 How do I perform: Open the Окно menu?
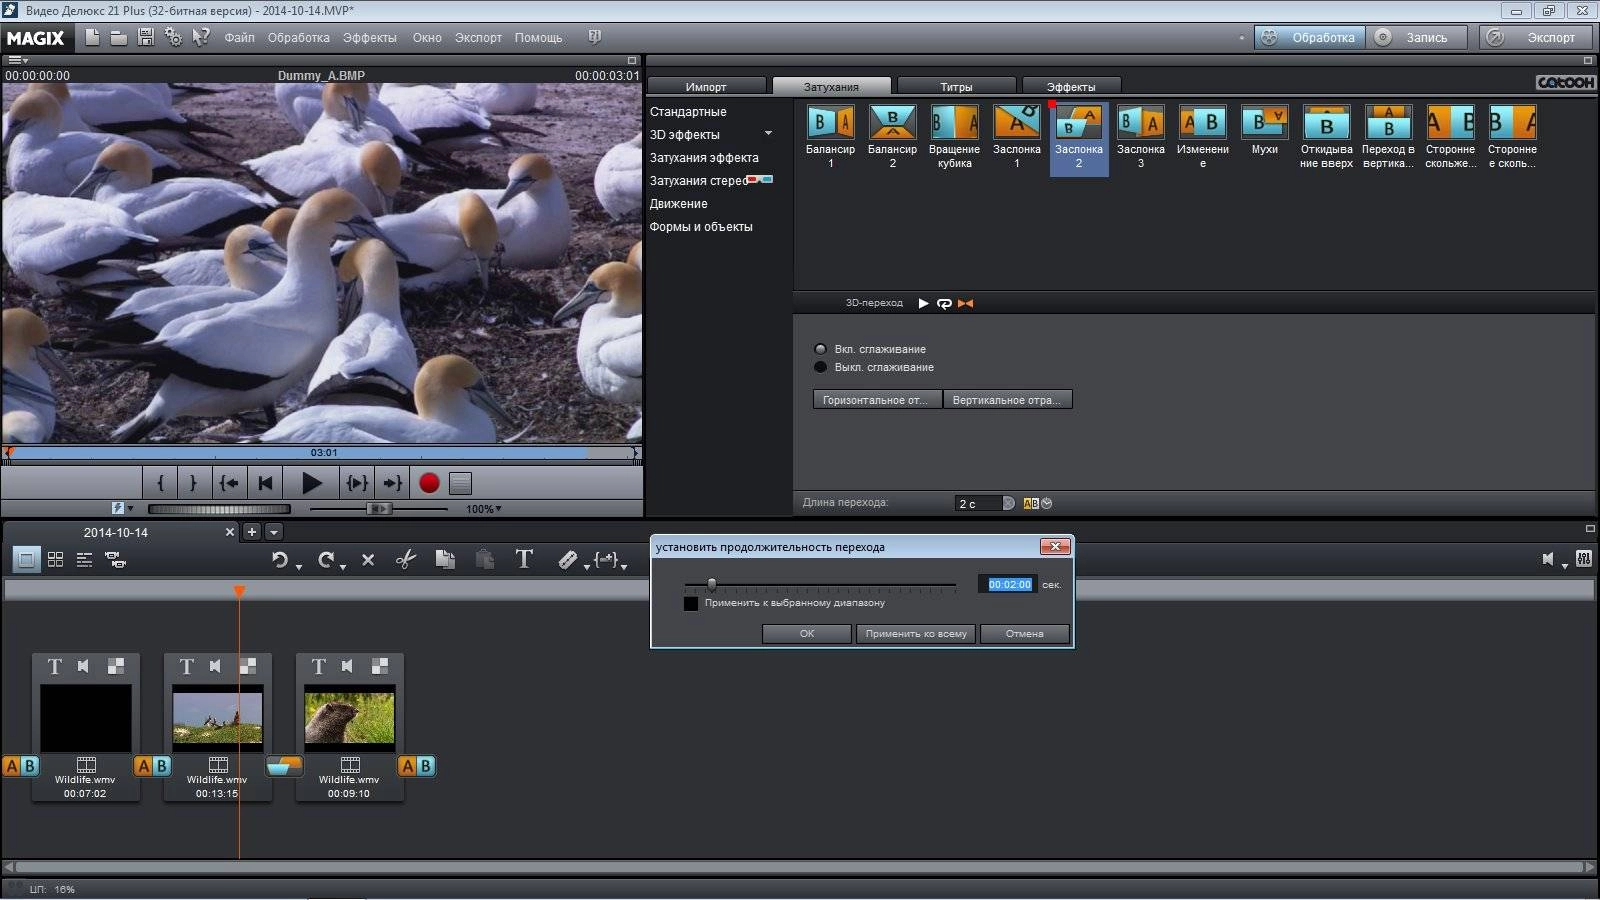[427, 38]
